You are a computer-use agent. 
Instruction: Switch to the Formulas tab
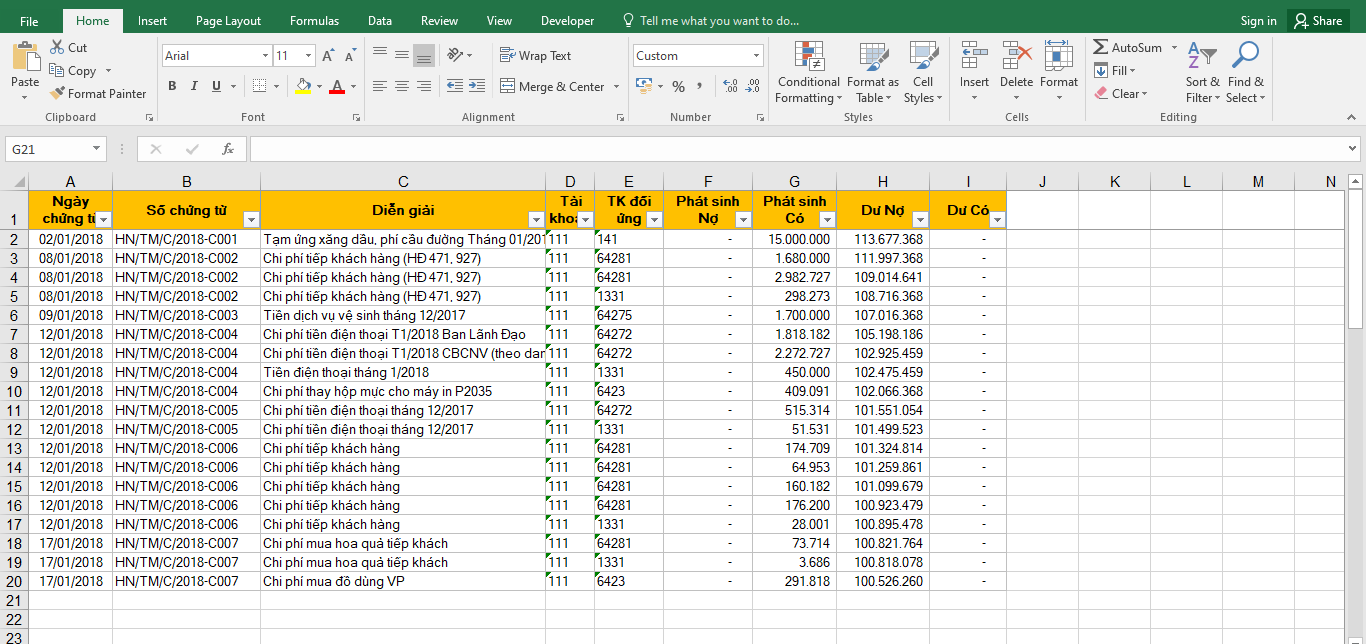pos(314,20)
